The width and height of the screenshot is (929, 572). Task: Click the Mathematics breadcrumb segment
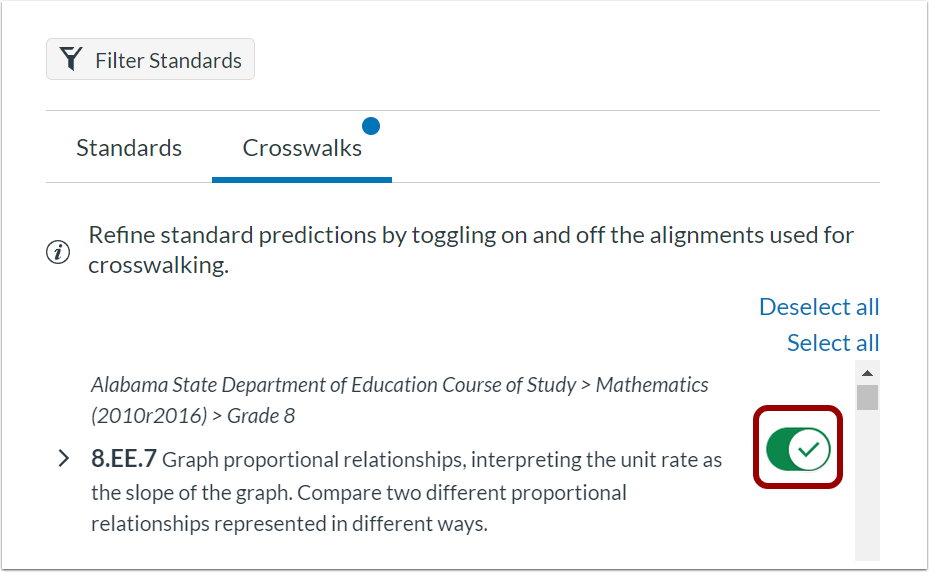click(x=652, y=385)
